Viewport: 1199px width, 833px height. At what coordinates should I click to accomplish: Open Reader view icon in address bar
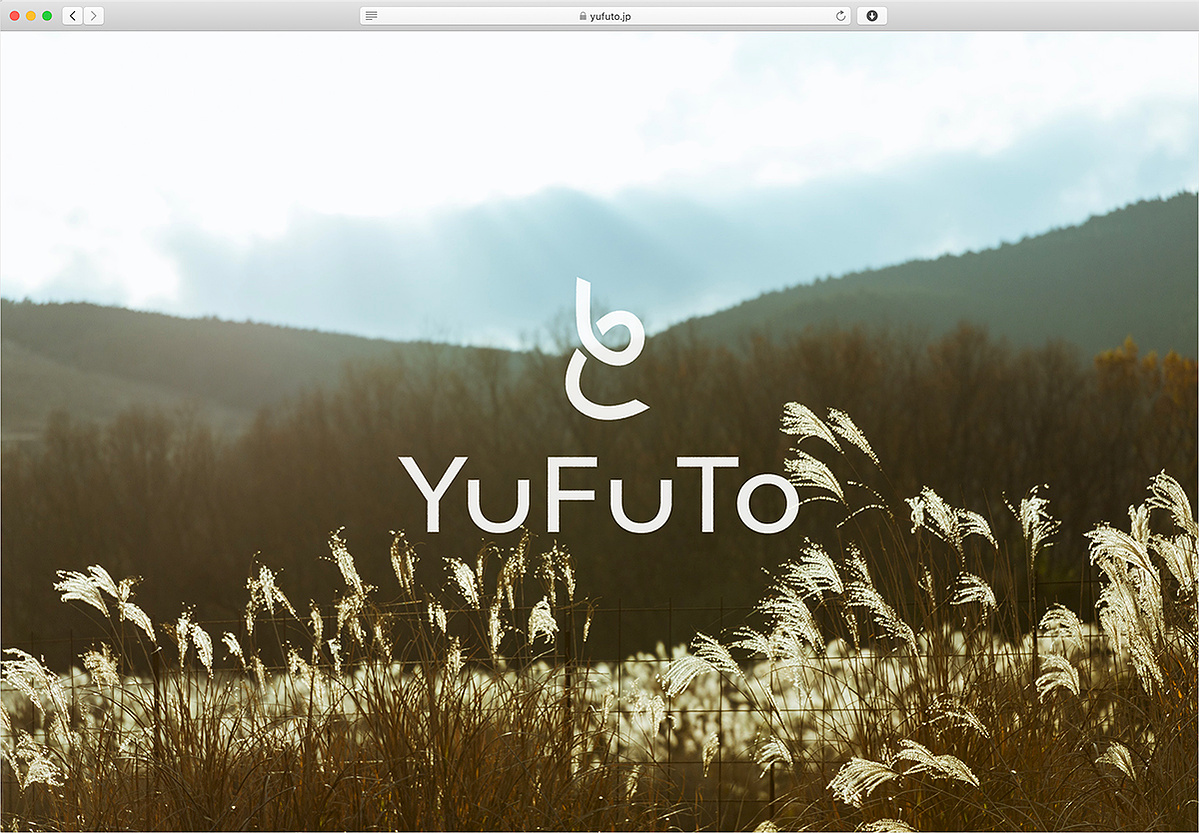pos(372,15)
